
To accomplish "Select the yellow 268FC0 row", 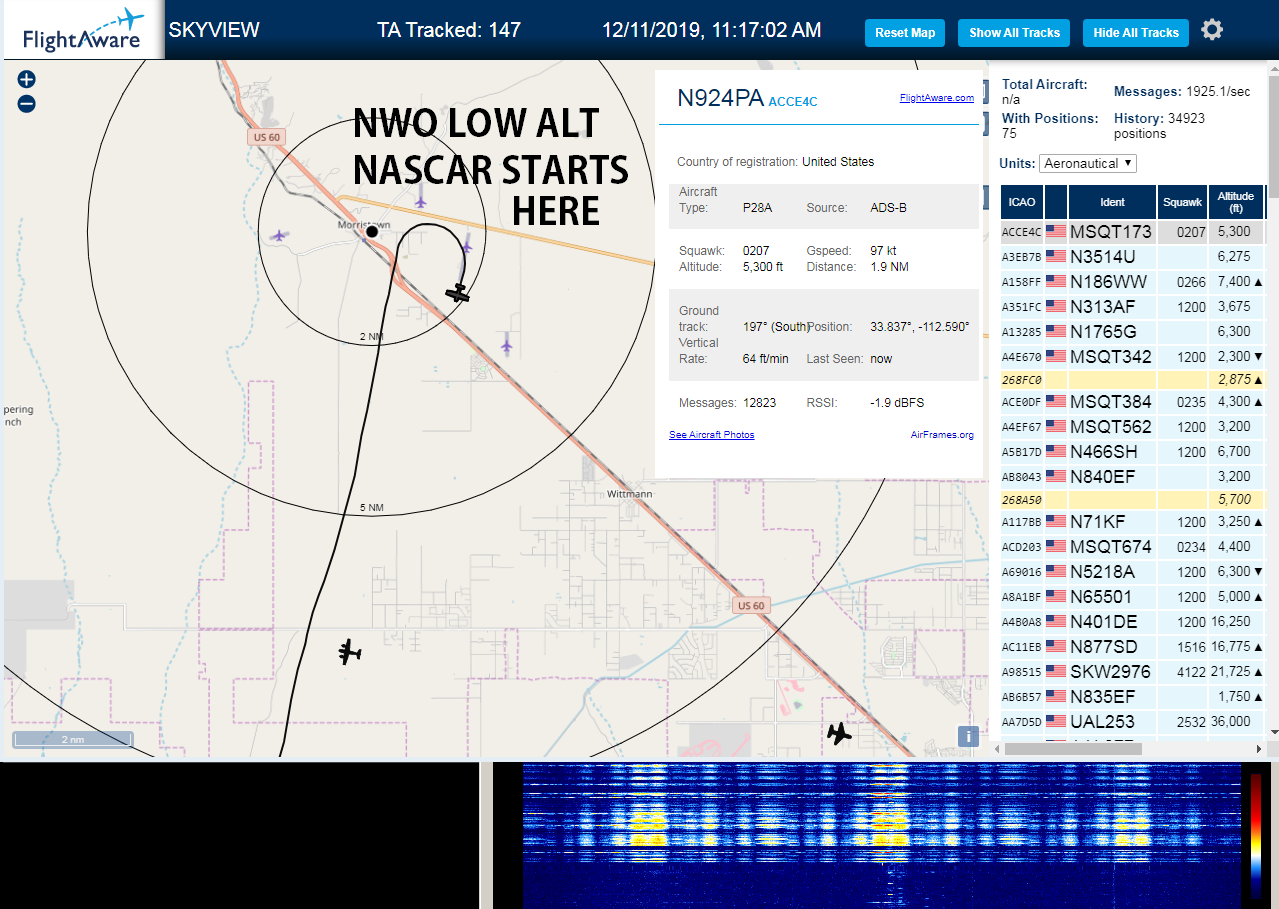I will (x=1132, y=380).
